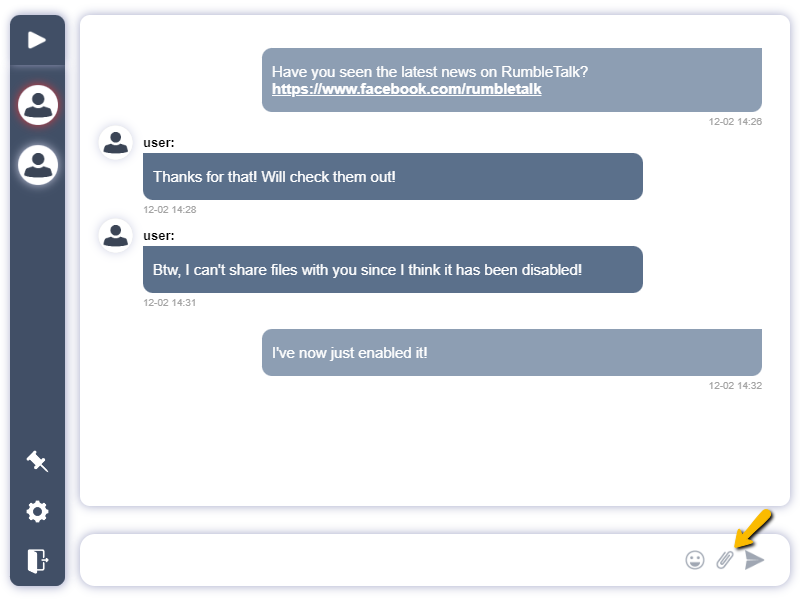
Task: Open chat settings via the gear icon
Action: (x=37, y=512)
